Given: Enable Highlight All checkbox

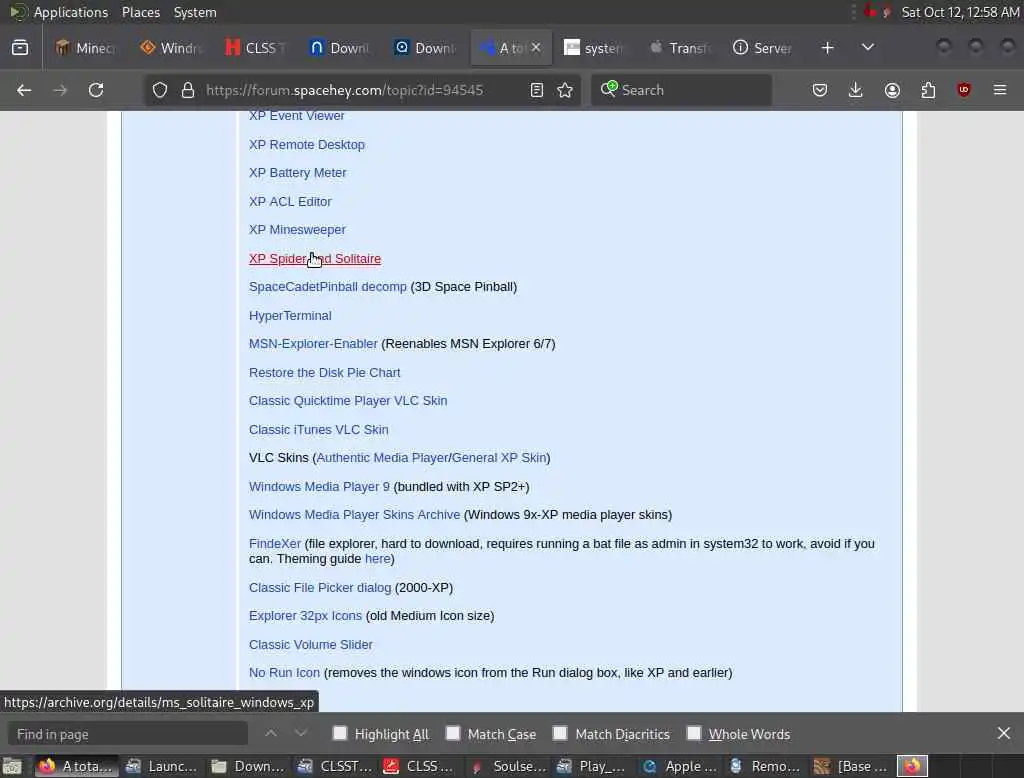Looking at the screenshot, I should pos(340,734).
